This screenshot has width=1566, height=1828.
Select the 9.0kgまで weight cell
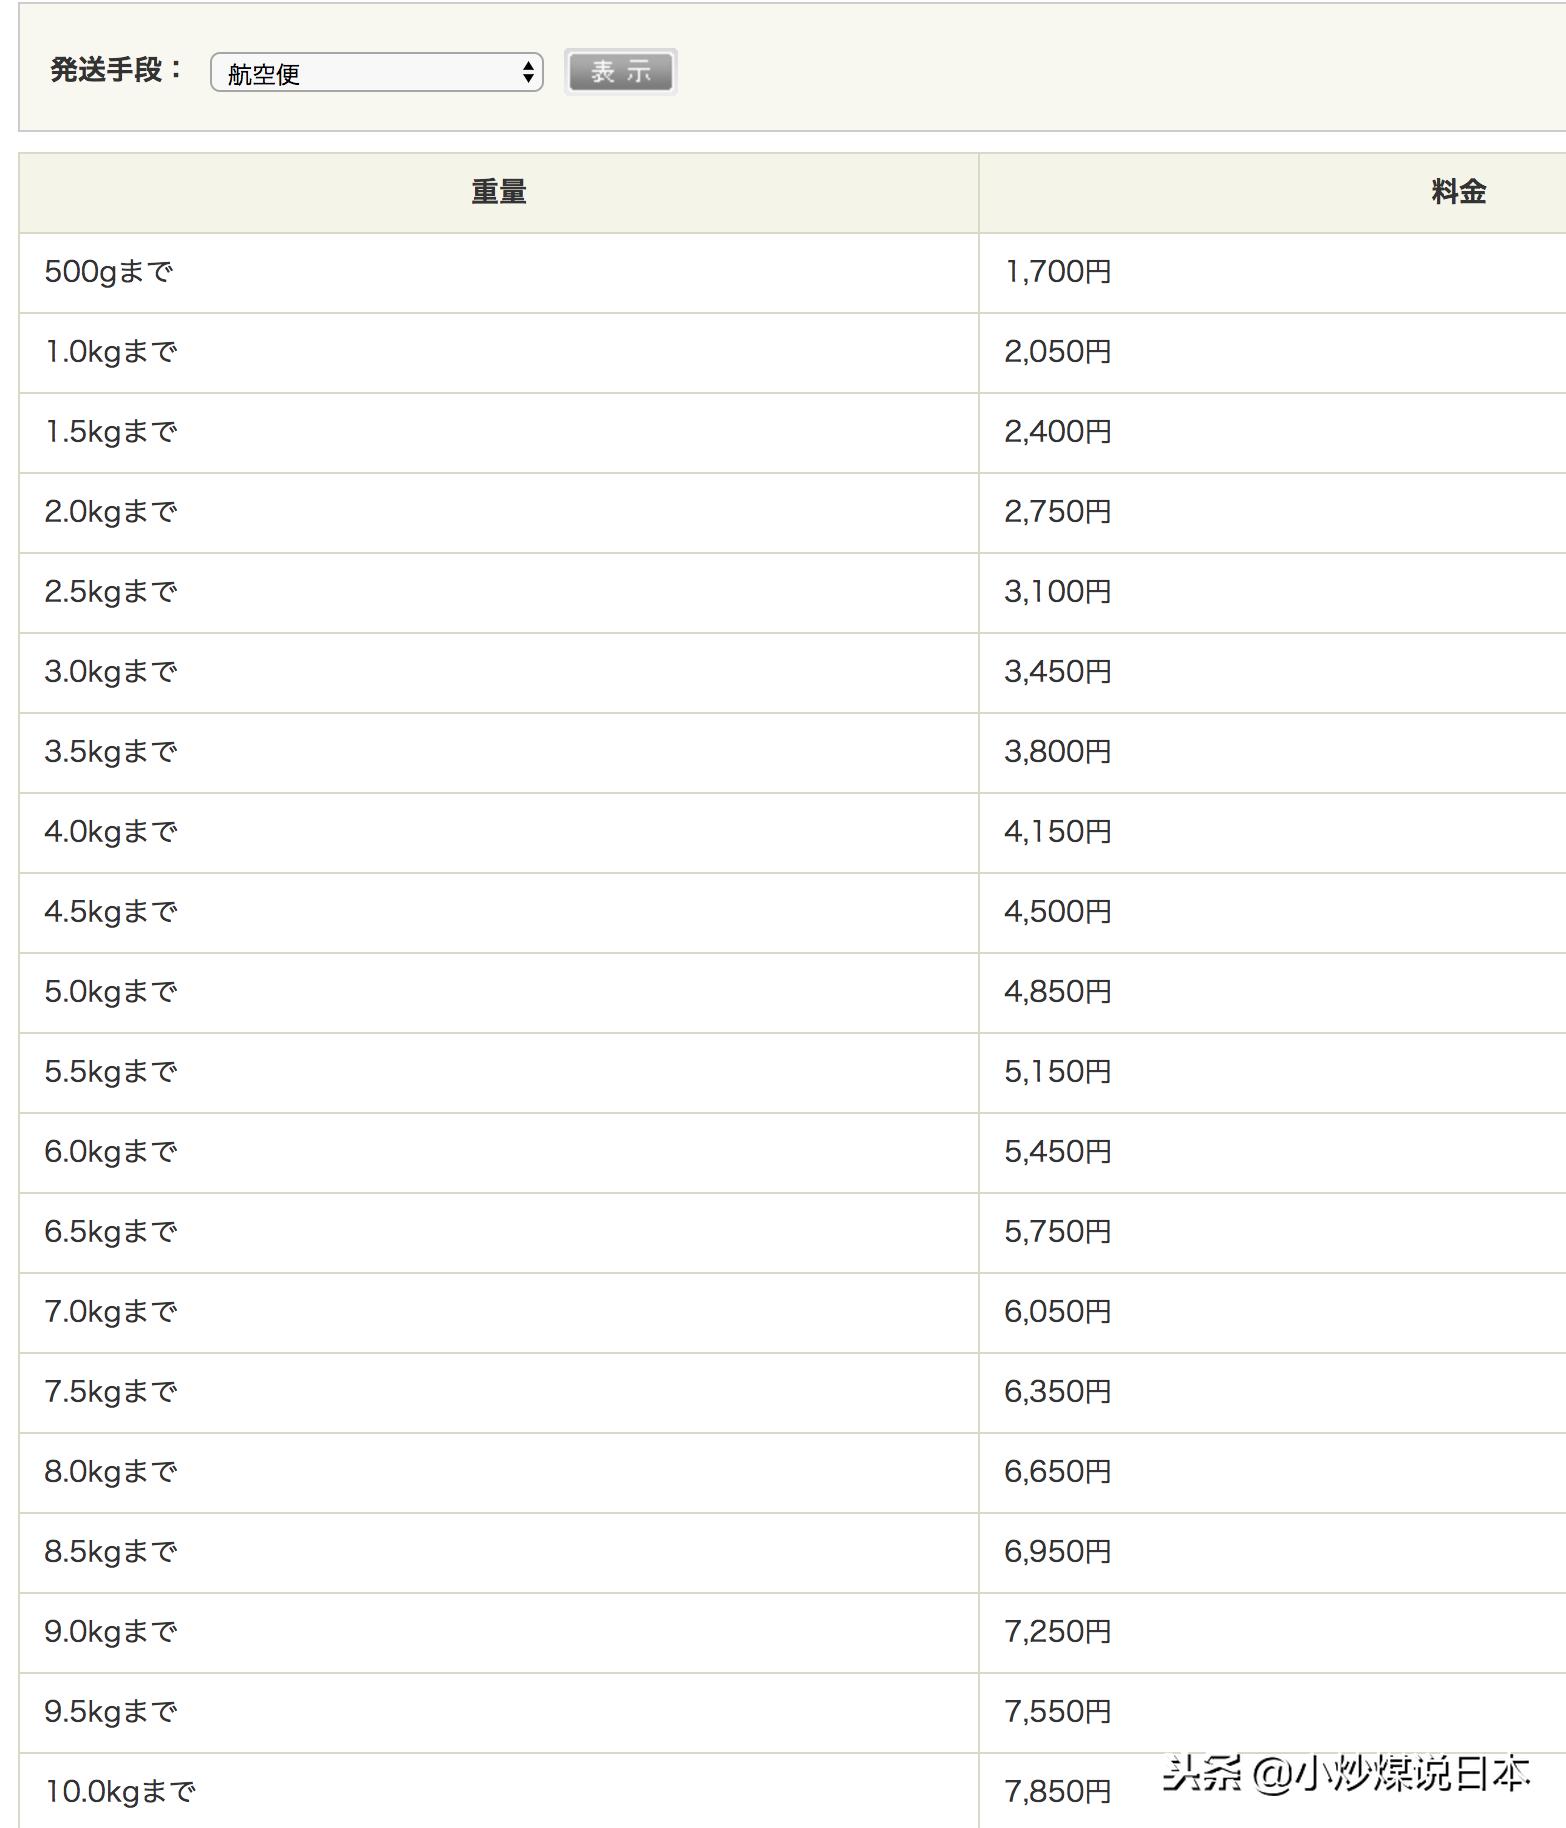tap(111, 1632)
